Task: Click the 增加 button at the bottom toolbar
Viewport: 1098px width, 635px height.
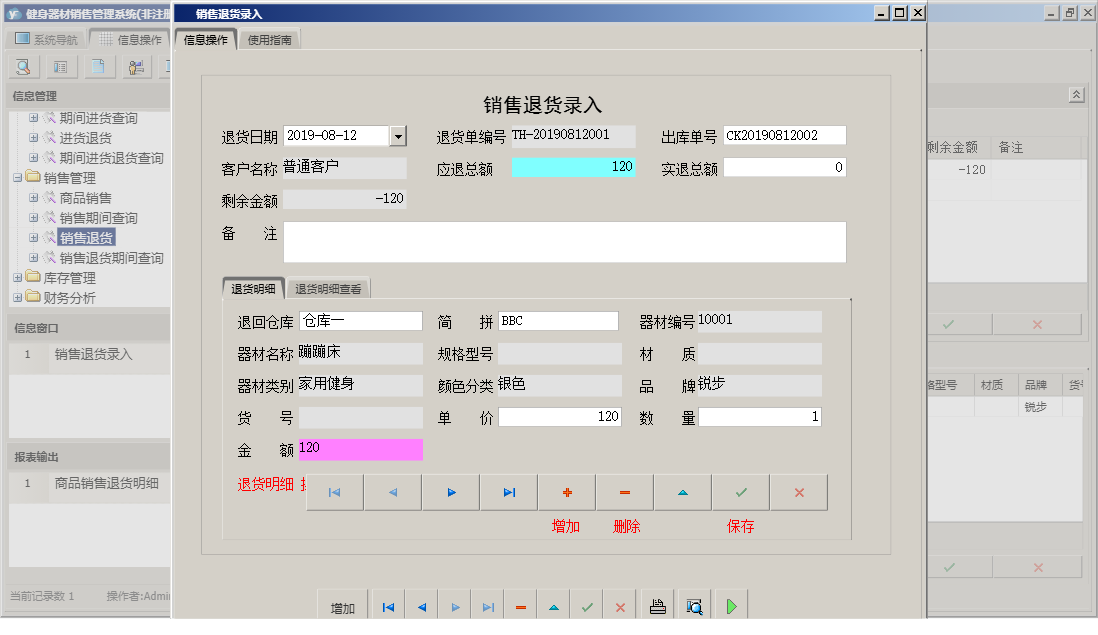Action: [x=341, y=604]
